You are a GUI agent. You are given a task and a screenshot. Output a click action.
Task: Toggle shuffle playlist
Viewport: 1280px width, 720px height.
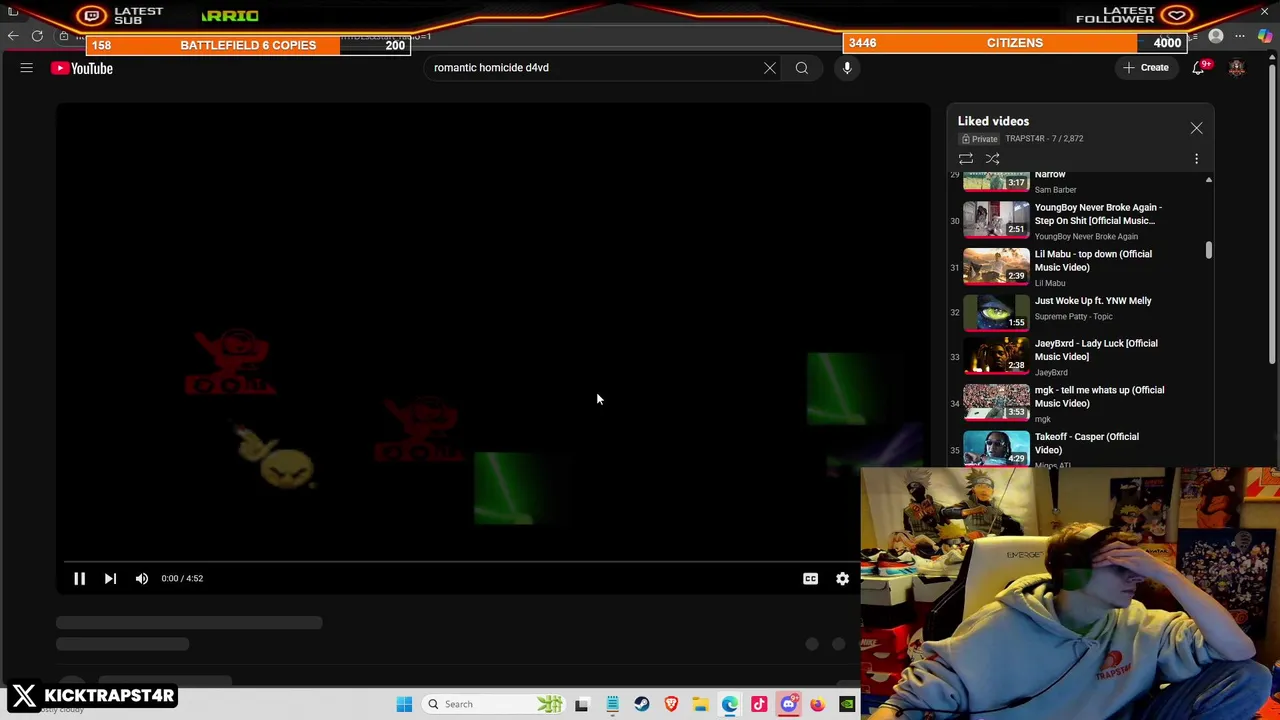point(993,159)
